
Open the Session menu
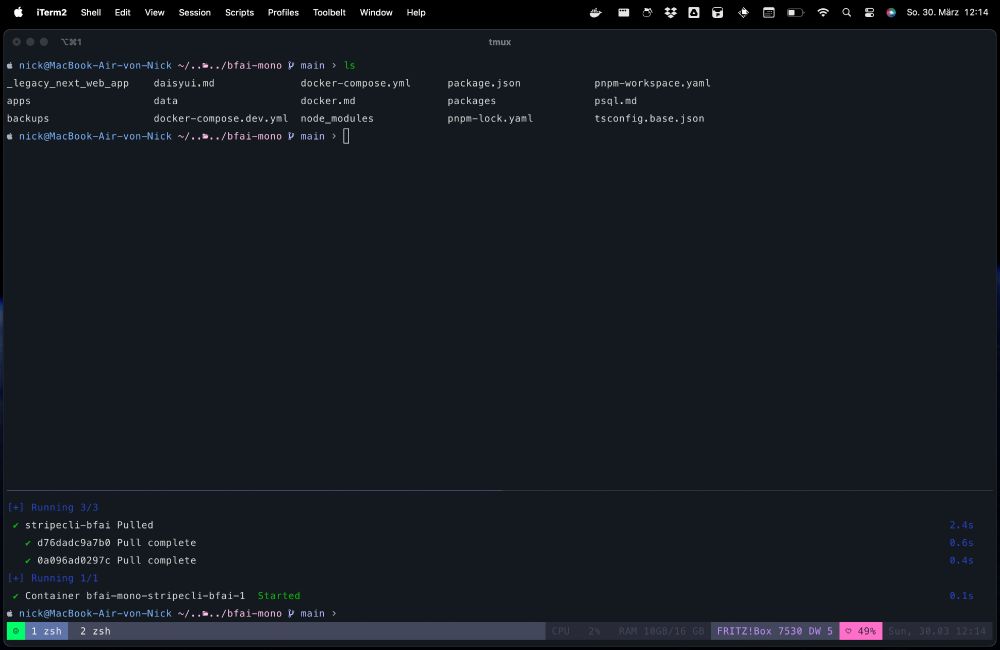tap(195, 12)
